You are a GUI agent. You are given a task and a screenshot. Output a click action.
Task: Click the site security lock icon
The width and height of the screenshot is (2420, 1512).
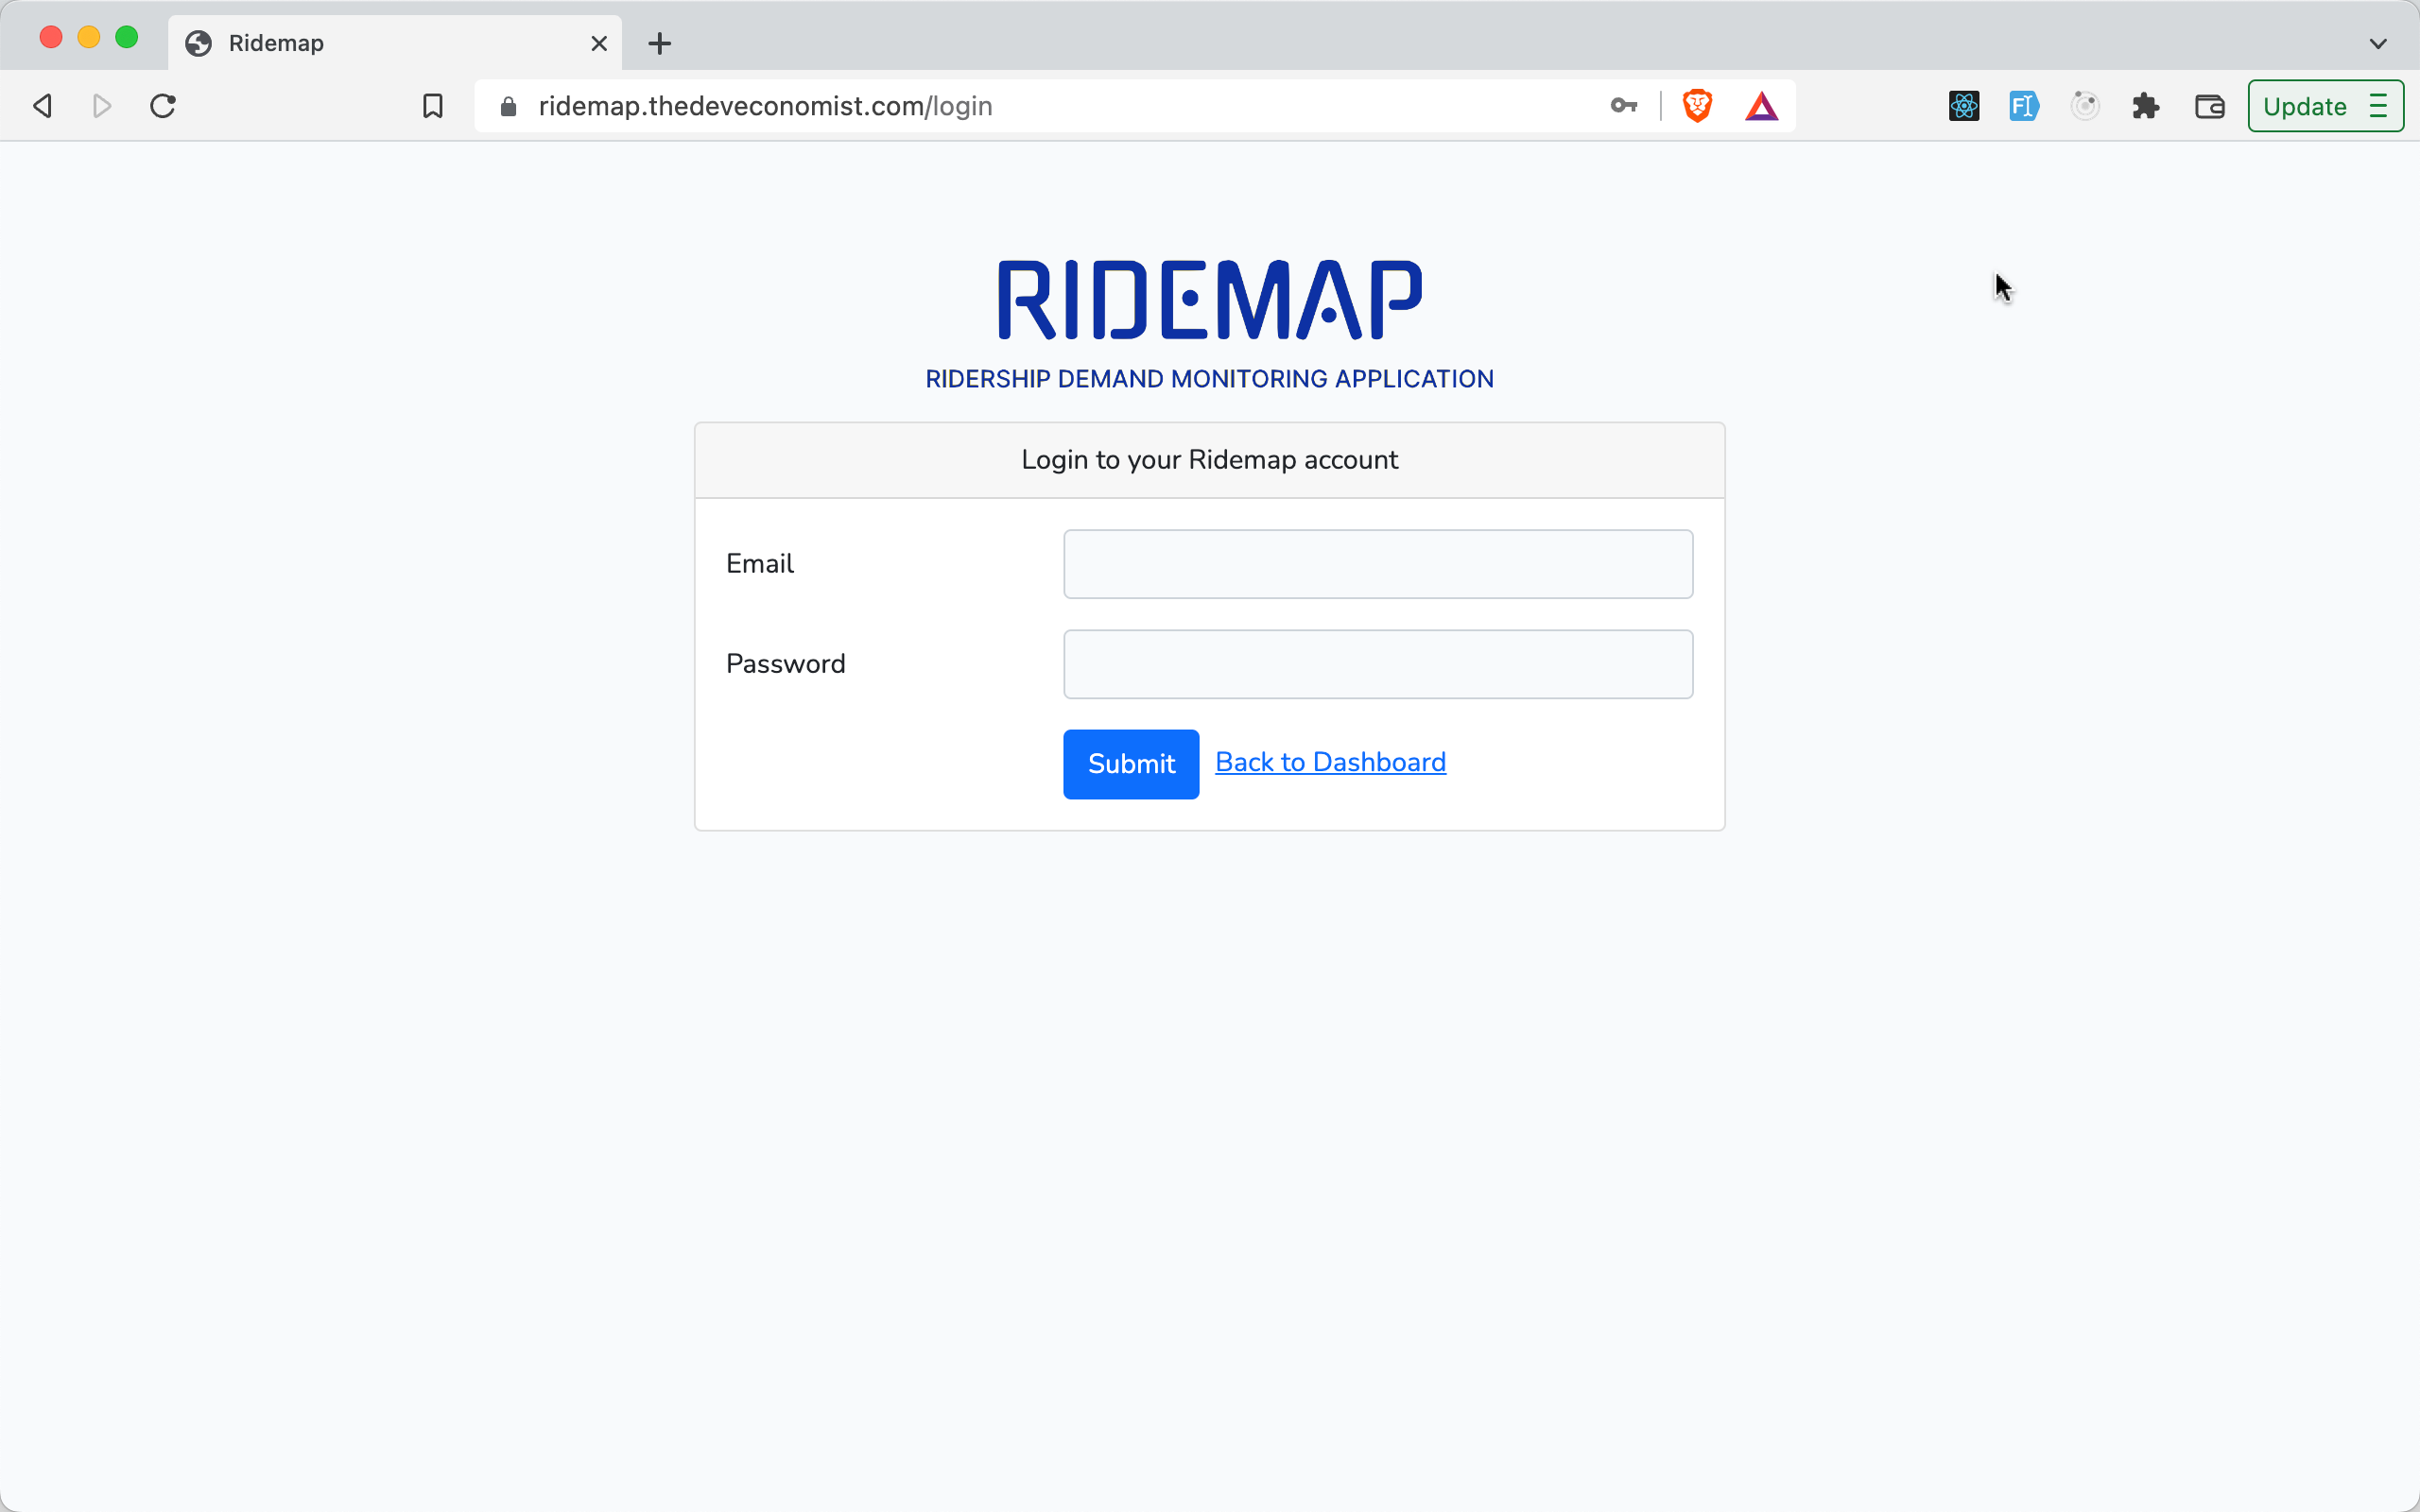pyautogui.click(x=508, y=106)
